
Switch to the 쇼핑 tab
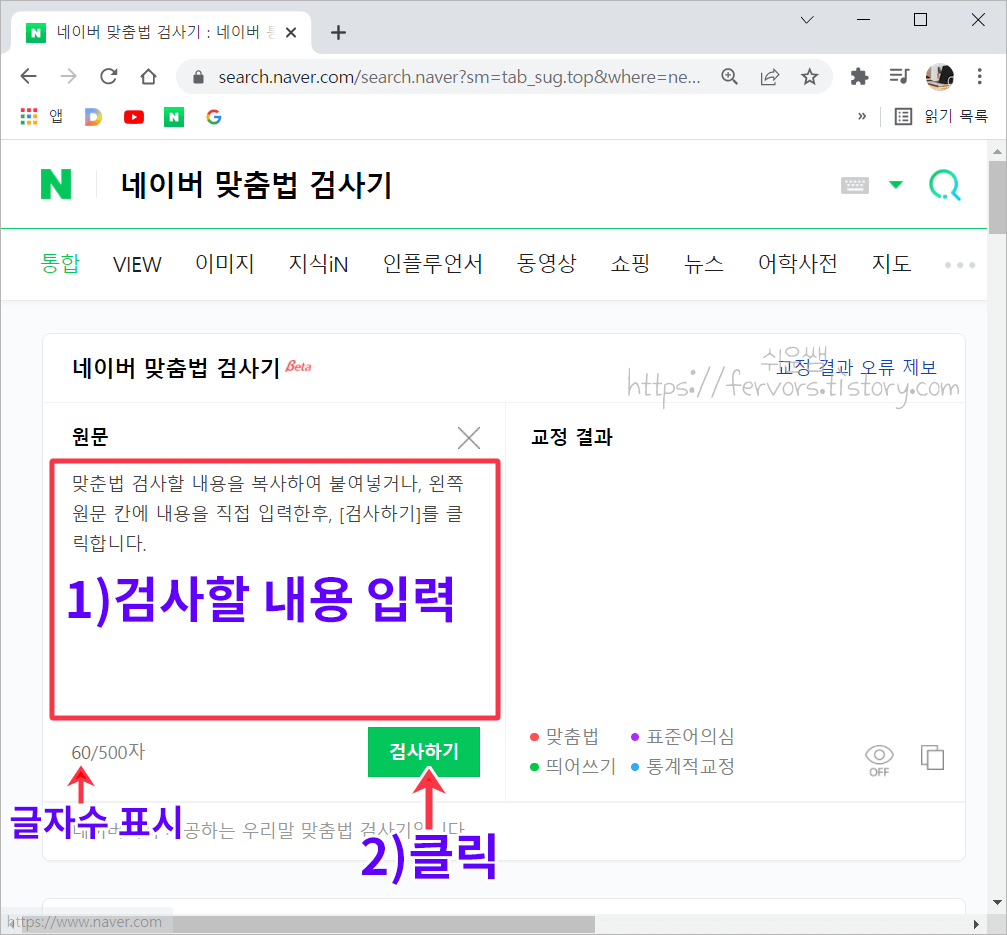(x=630, y=263)
